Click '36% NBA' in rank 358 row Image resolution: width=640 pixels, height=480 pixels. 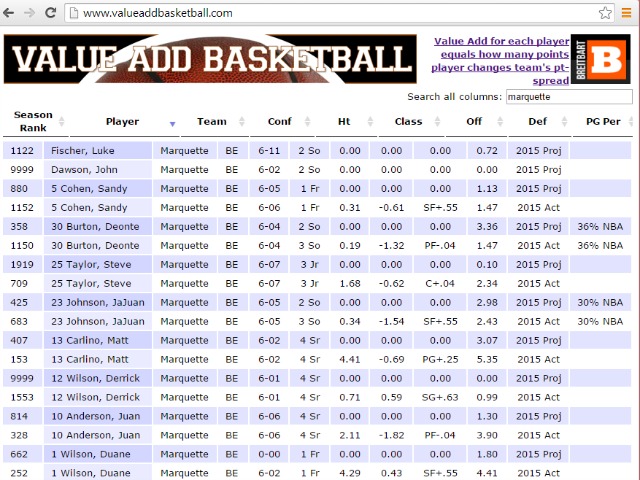pos(600,227)
